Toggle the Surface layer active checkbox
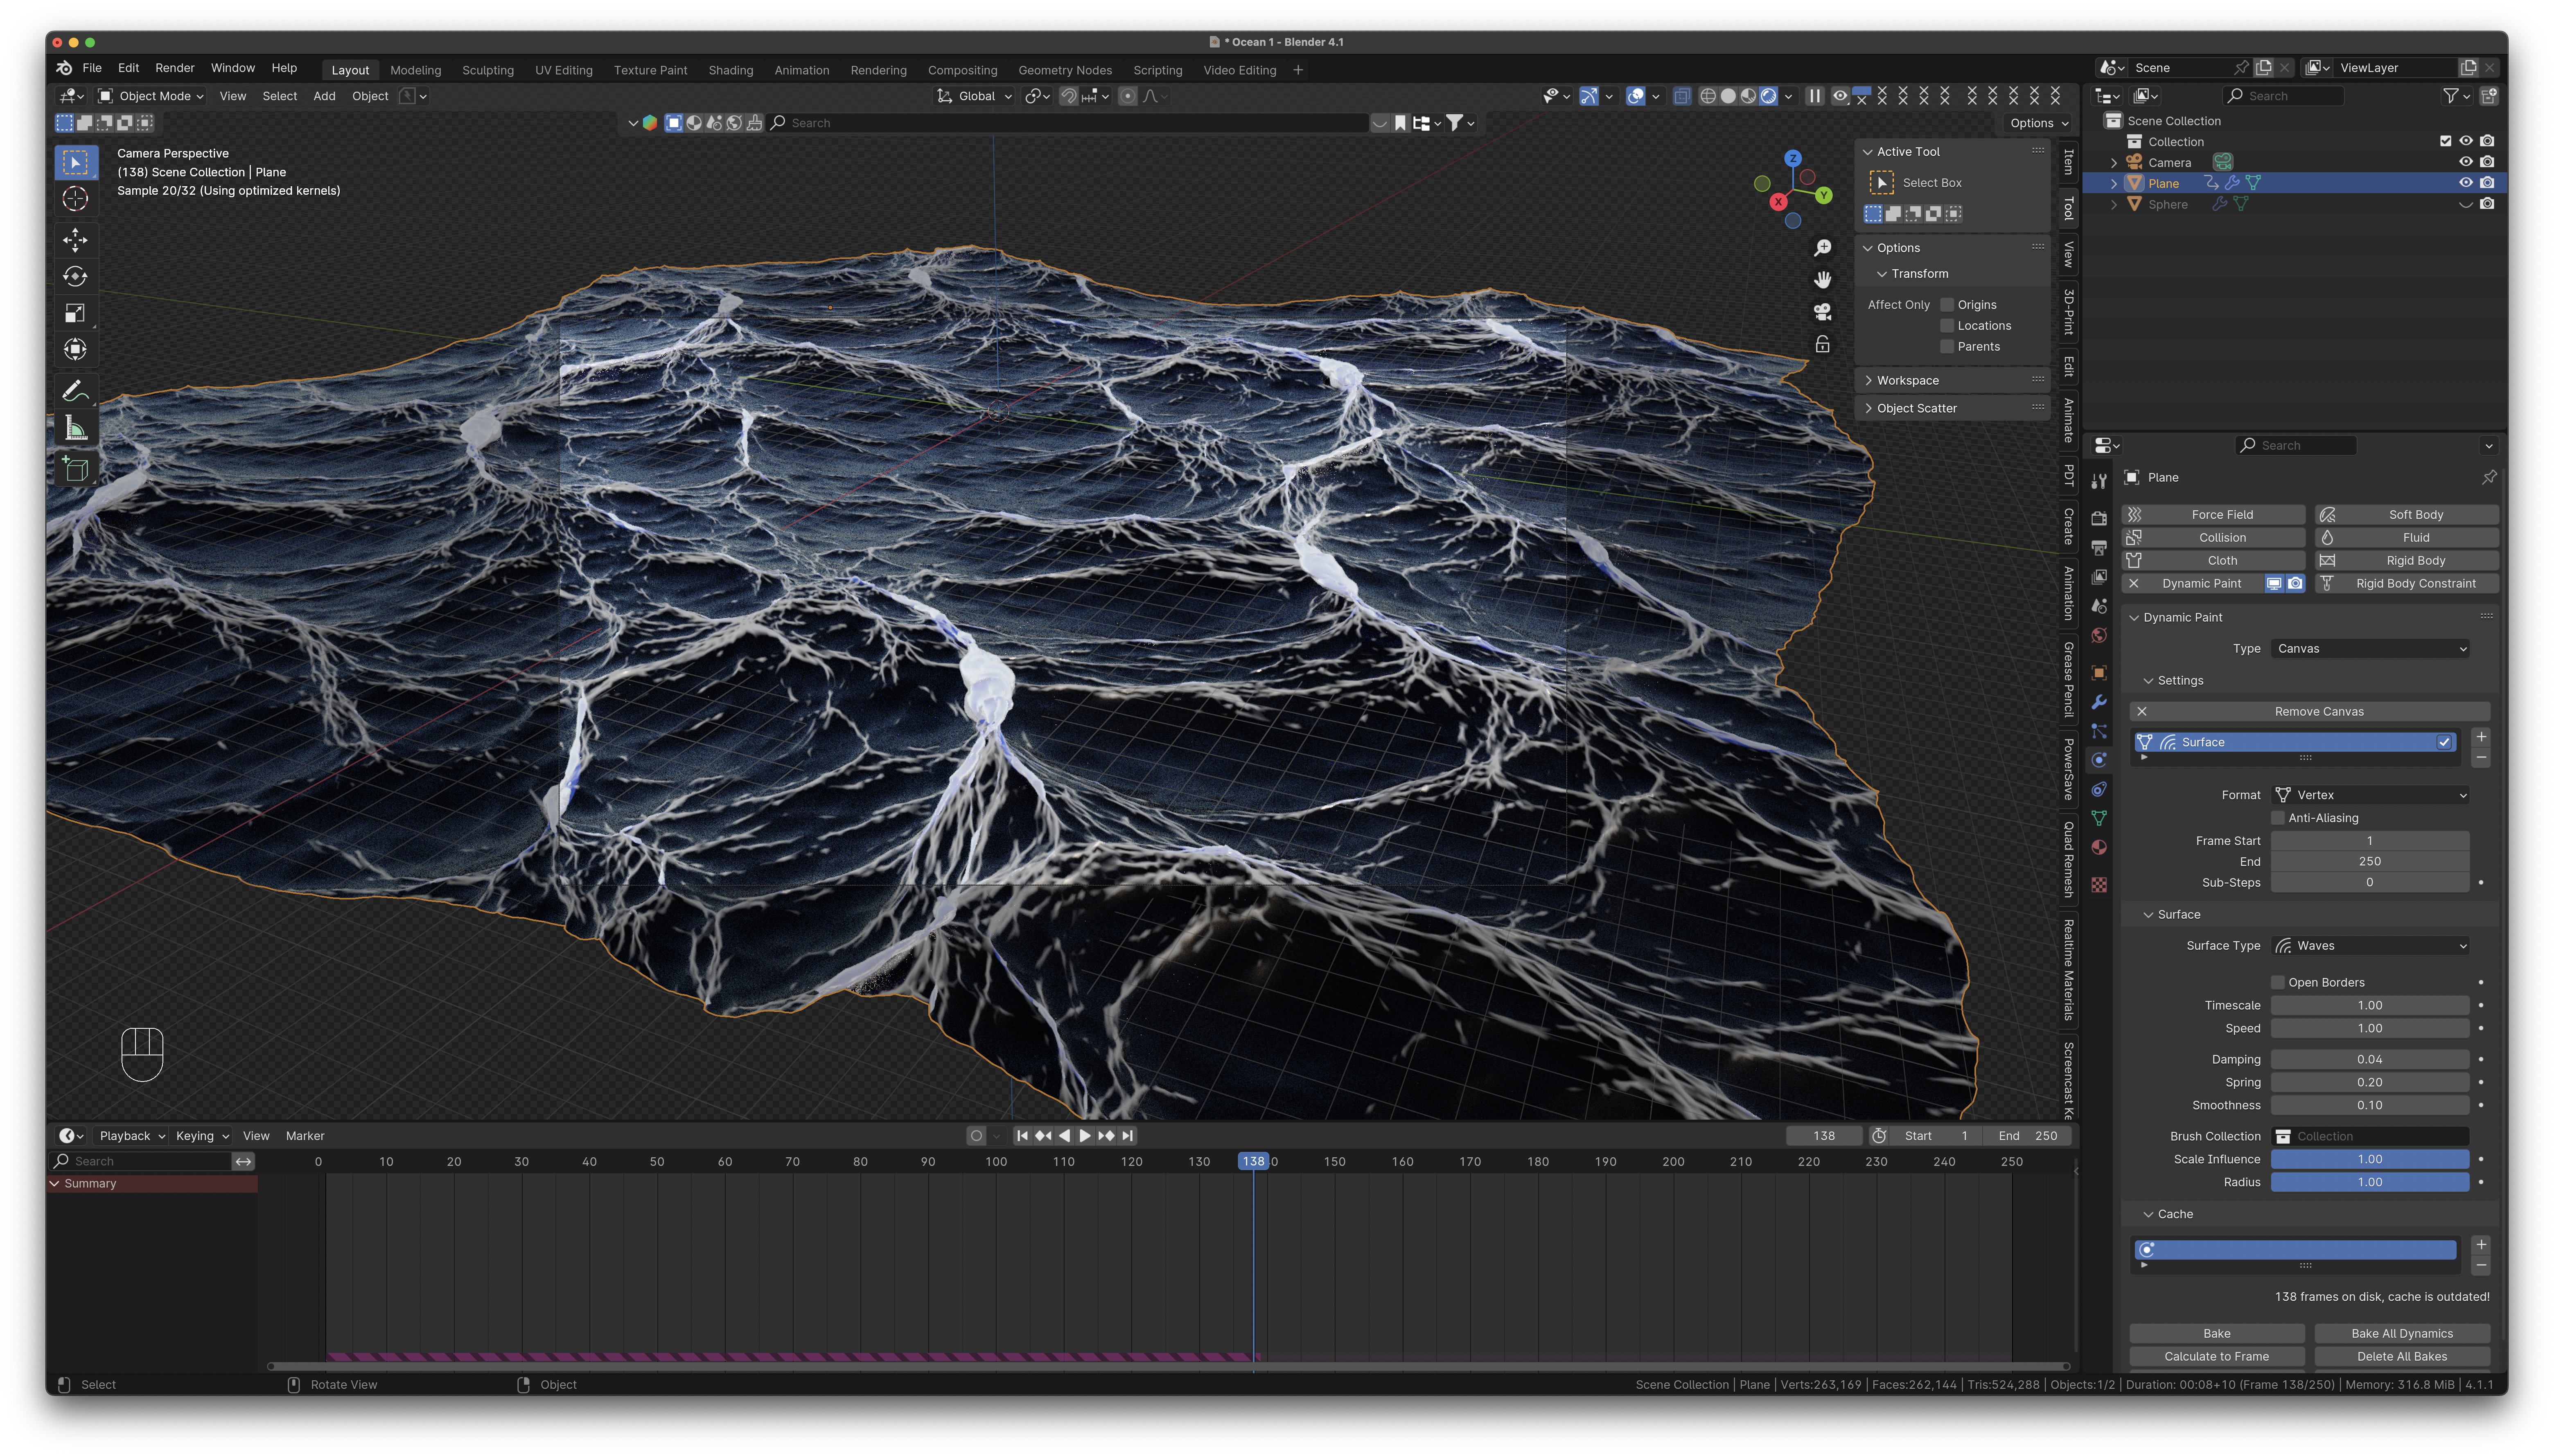 tap(2444, 742)
